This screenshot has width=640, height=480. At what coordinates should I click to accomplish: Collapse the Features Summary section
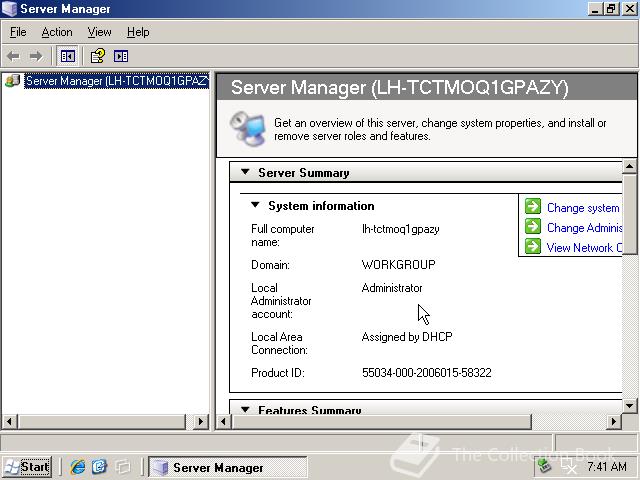245,409
